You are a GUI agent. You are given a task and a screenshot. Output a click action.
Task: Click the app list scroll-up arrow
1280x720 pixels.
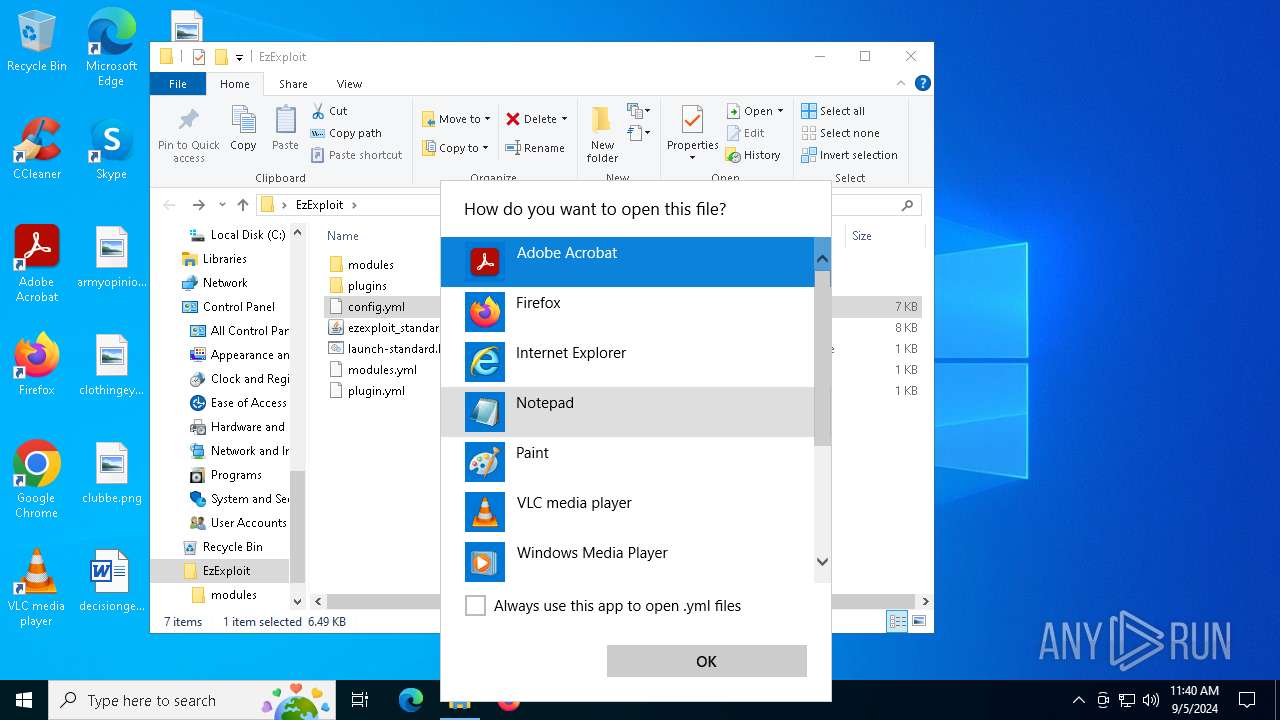click(x=822, y=260)
